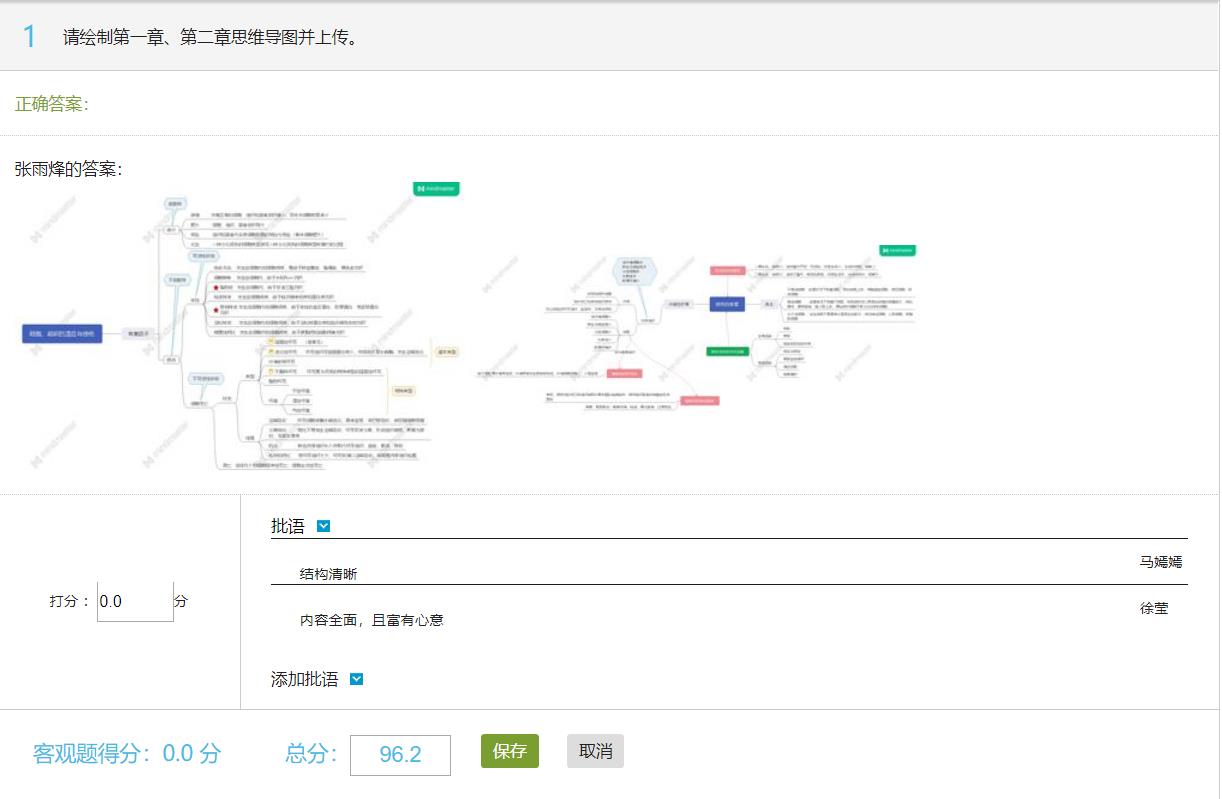Click the blue root node of left mind map
Screen dimensions: 1222x799
point(62,334)
